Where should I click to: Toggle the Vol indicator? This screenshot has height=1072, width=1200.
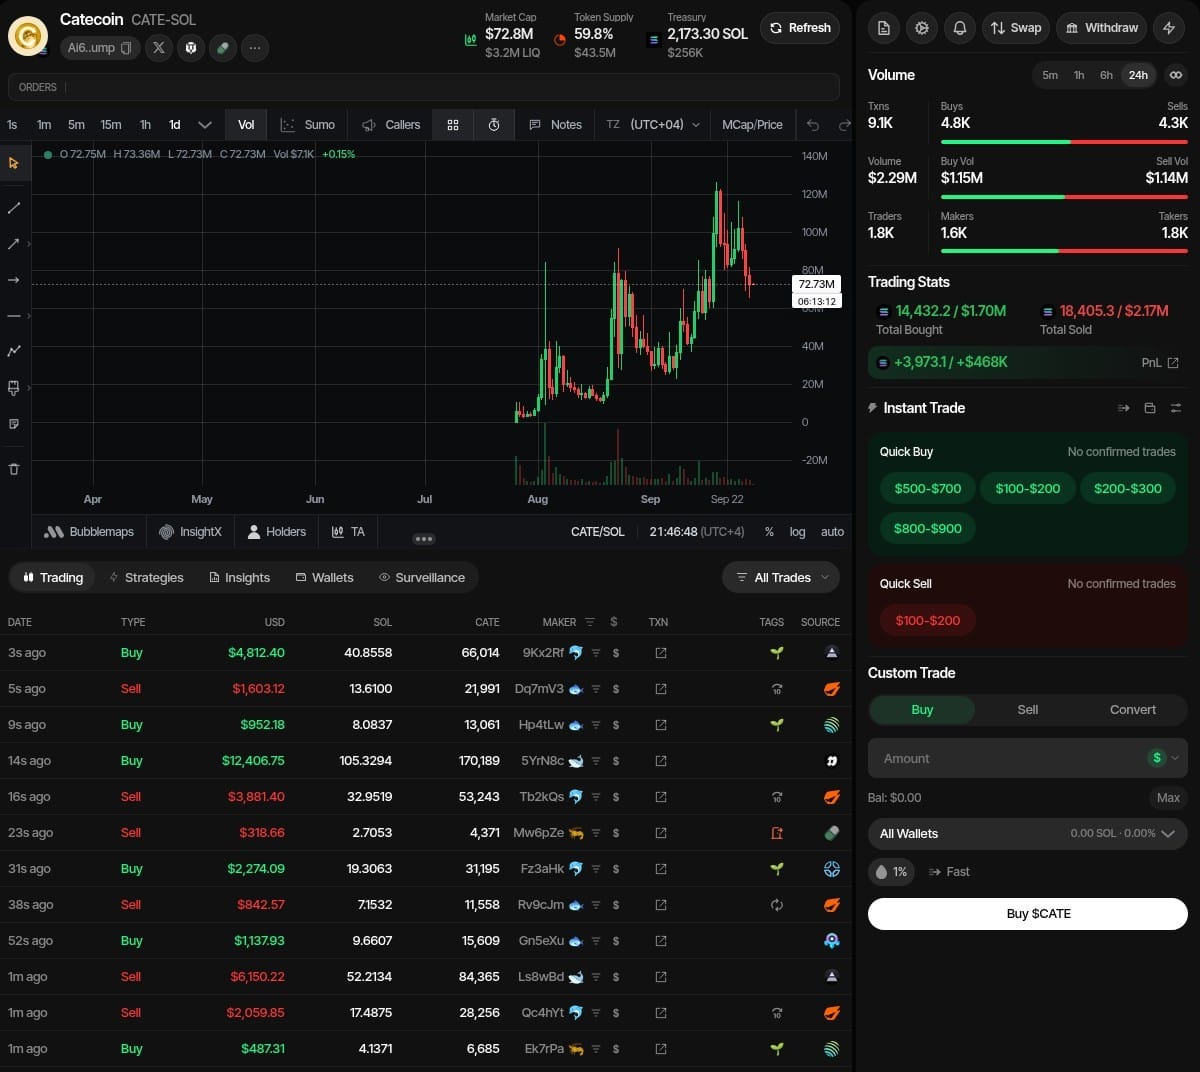coord(246,125)
